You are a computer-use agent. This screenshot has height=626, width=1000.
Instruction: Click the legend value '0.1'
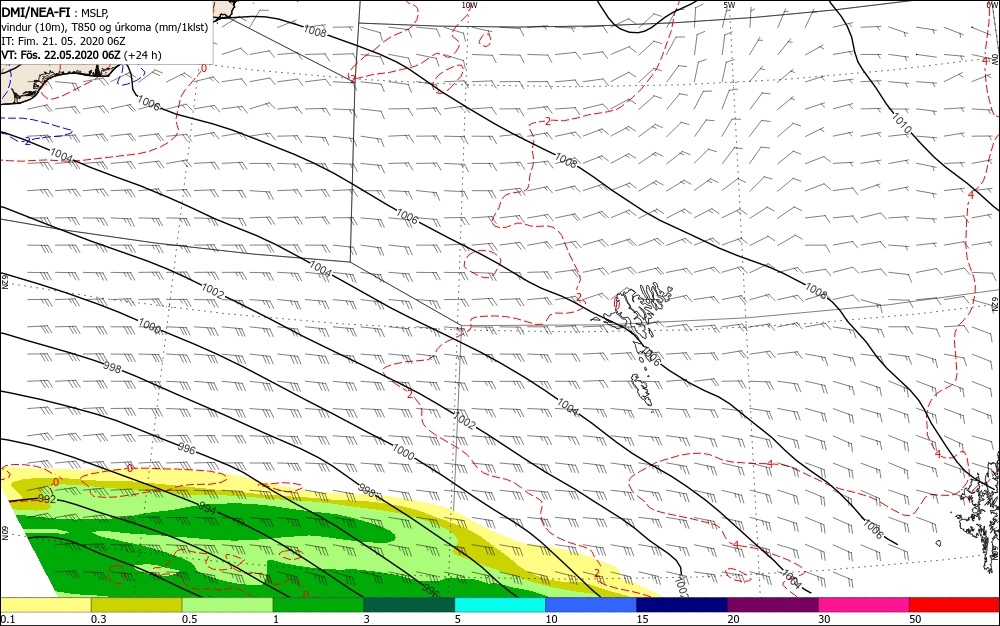coord(8,619)
